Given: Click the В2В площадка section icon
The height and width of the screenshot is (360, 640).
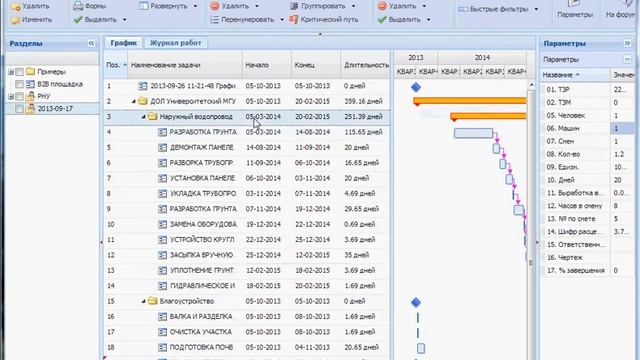Looking at the screenshot, I should coord(30,84).
